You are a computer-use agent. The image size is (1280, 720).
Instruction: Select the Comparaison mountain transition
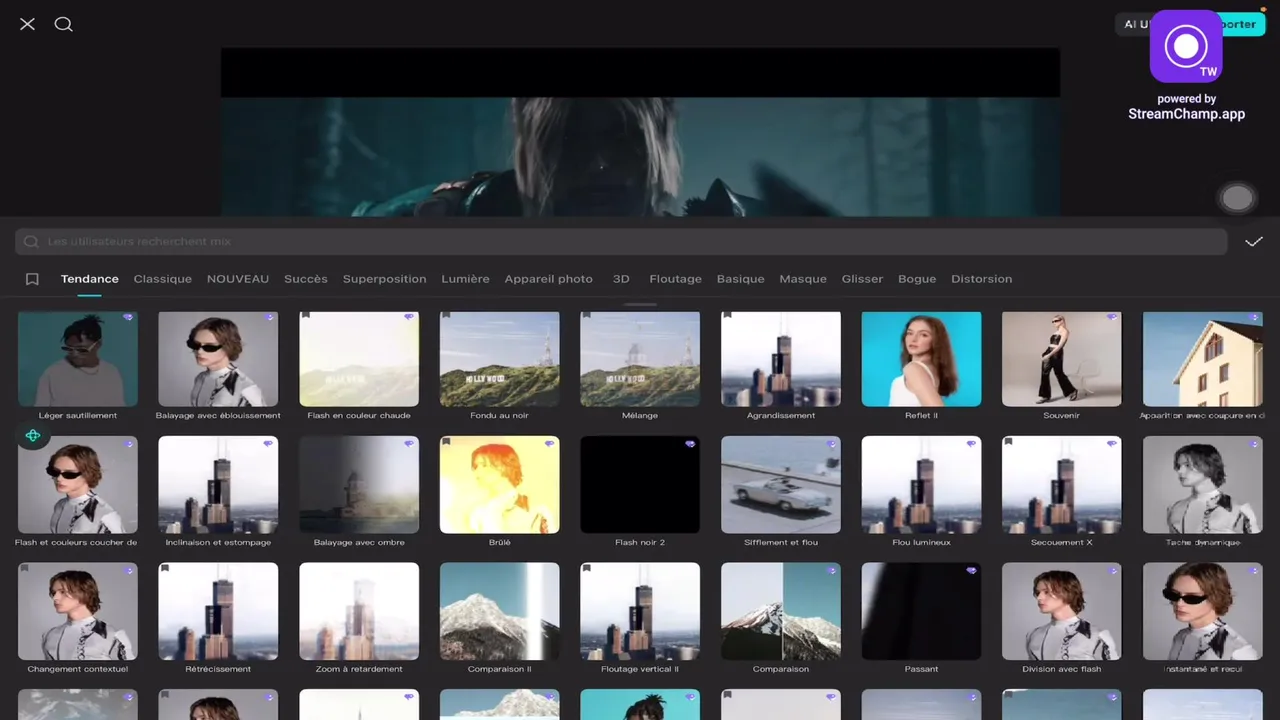click(781, 611)
